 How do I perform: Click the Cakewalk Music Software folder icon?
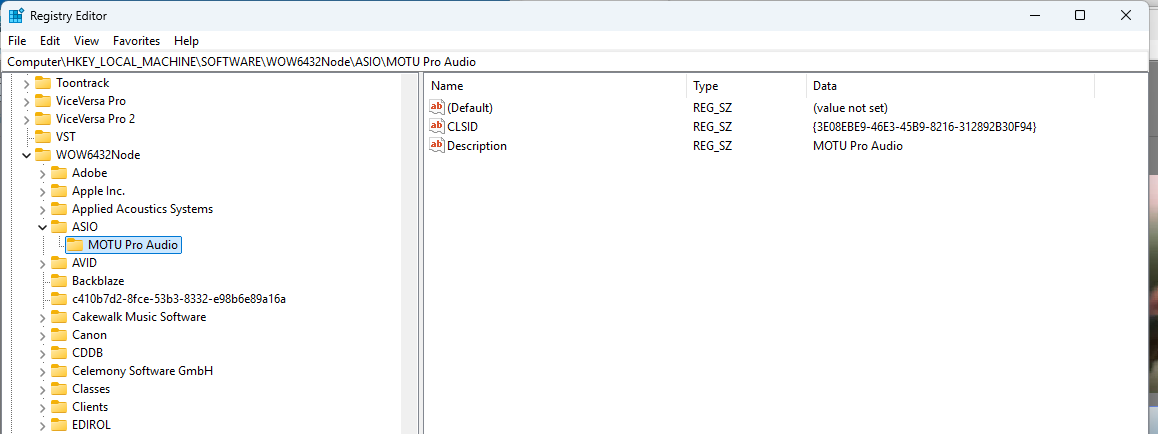[x=59, y=317]
